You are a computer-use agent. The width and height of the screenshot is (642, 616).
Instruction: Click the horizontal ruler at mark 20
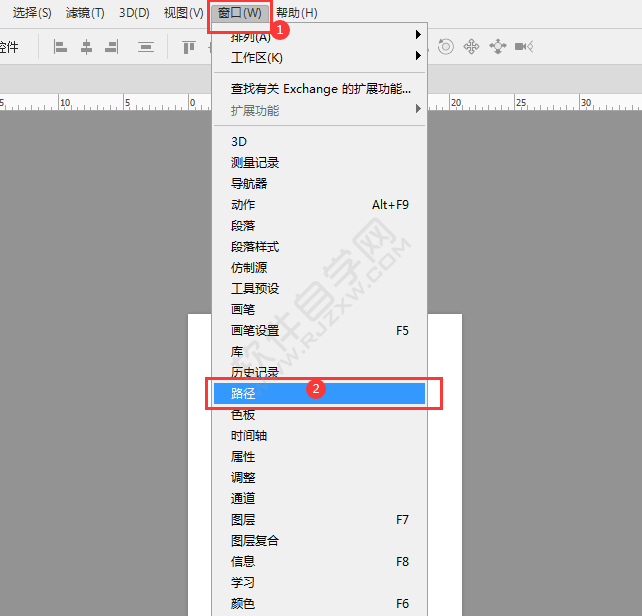[x=456, y=102]
